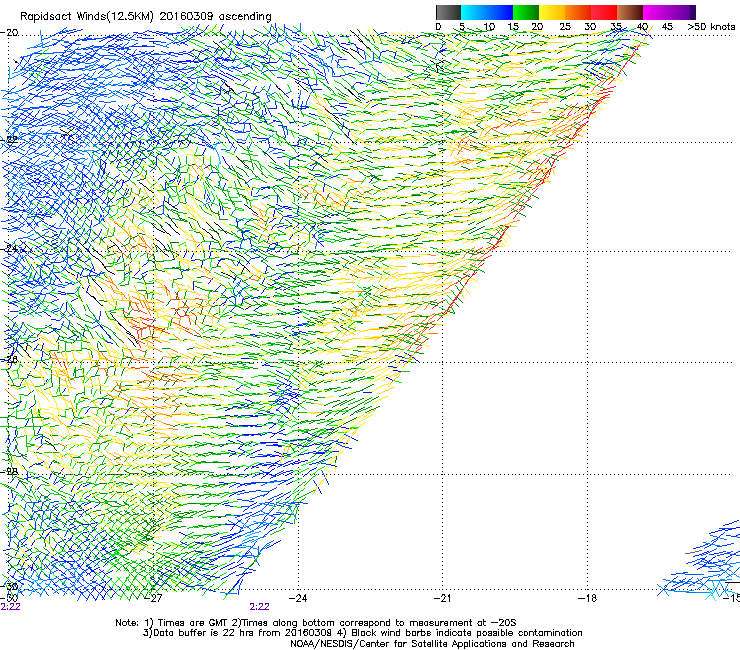The height and width of the screenshot is (650, 740).
Task: Click the purple "2:22" time nearest -24 longitude
Action: coord(260,607)
